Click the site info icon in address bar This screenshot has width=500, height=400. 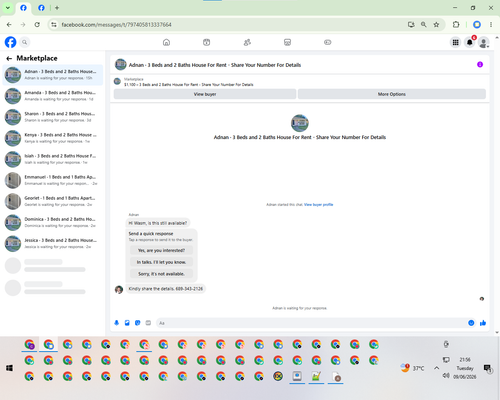[54, 25]
